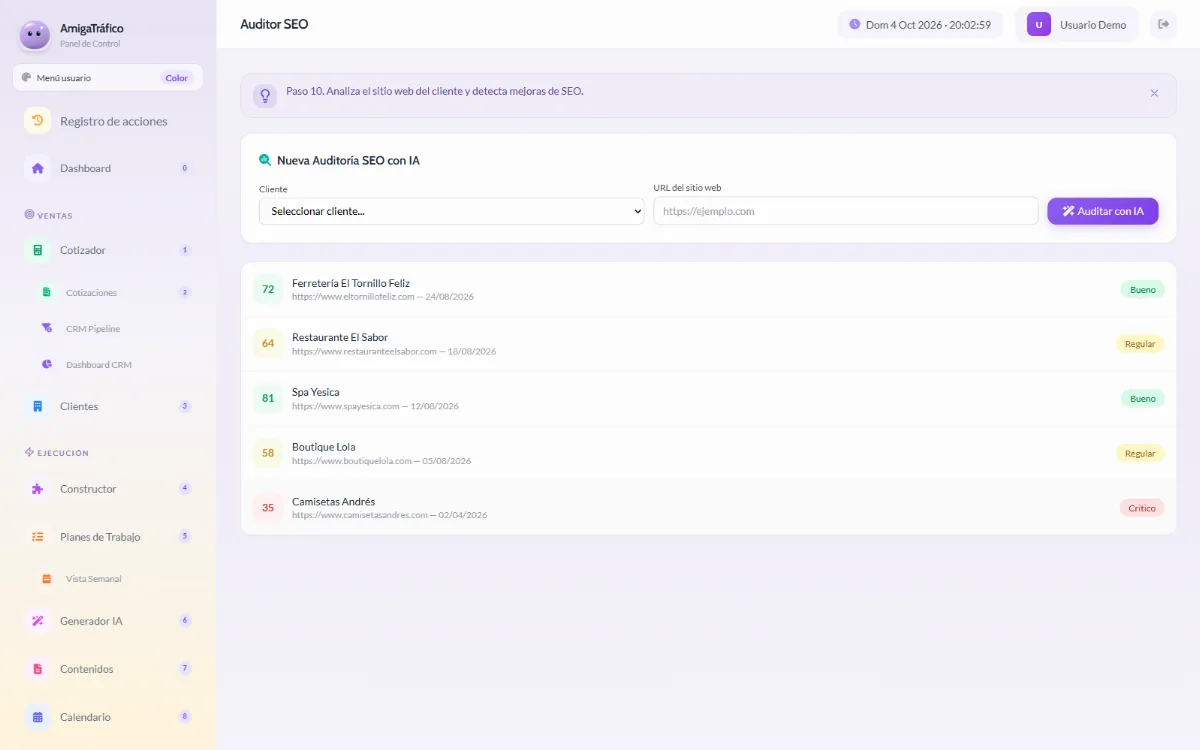The width and height of the screenshot is (1200, 750).
Task: Select the Camisetas Andrés audit row
Action: coord(709,508)
